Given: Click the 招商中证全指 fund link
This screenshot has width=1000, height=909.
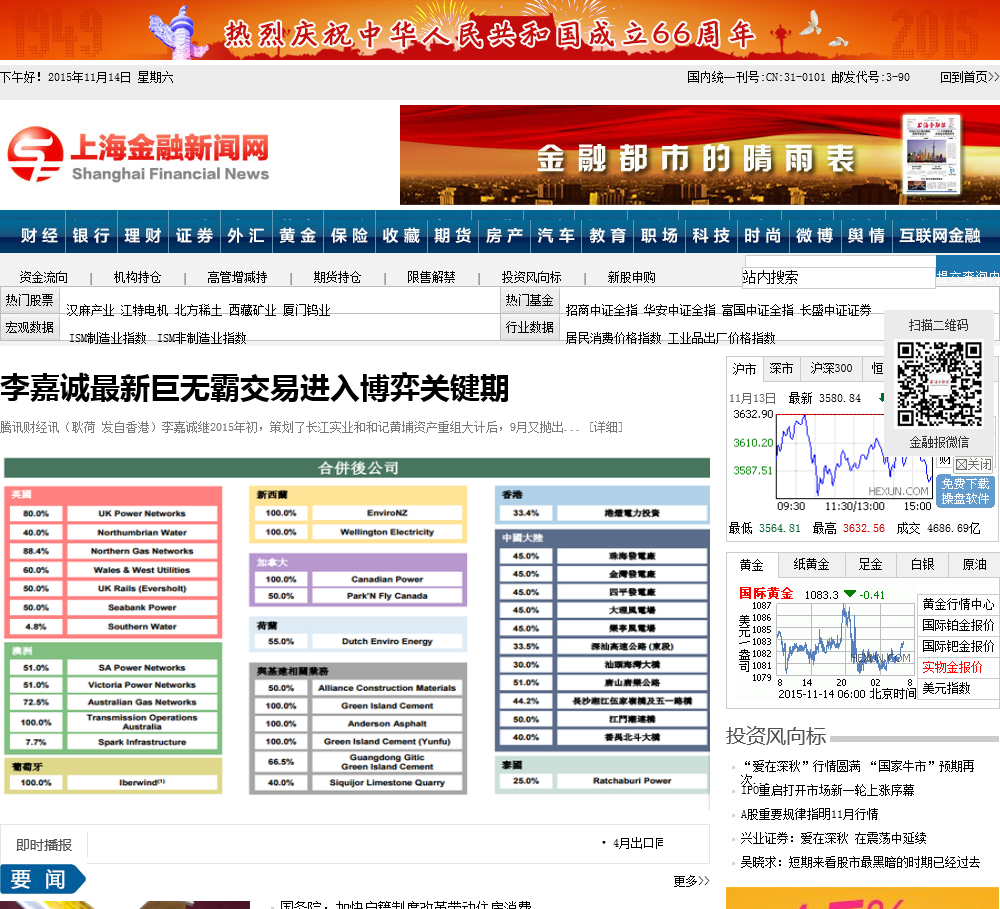Looking at the screenshot, I should 601,310.
